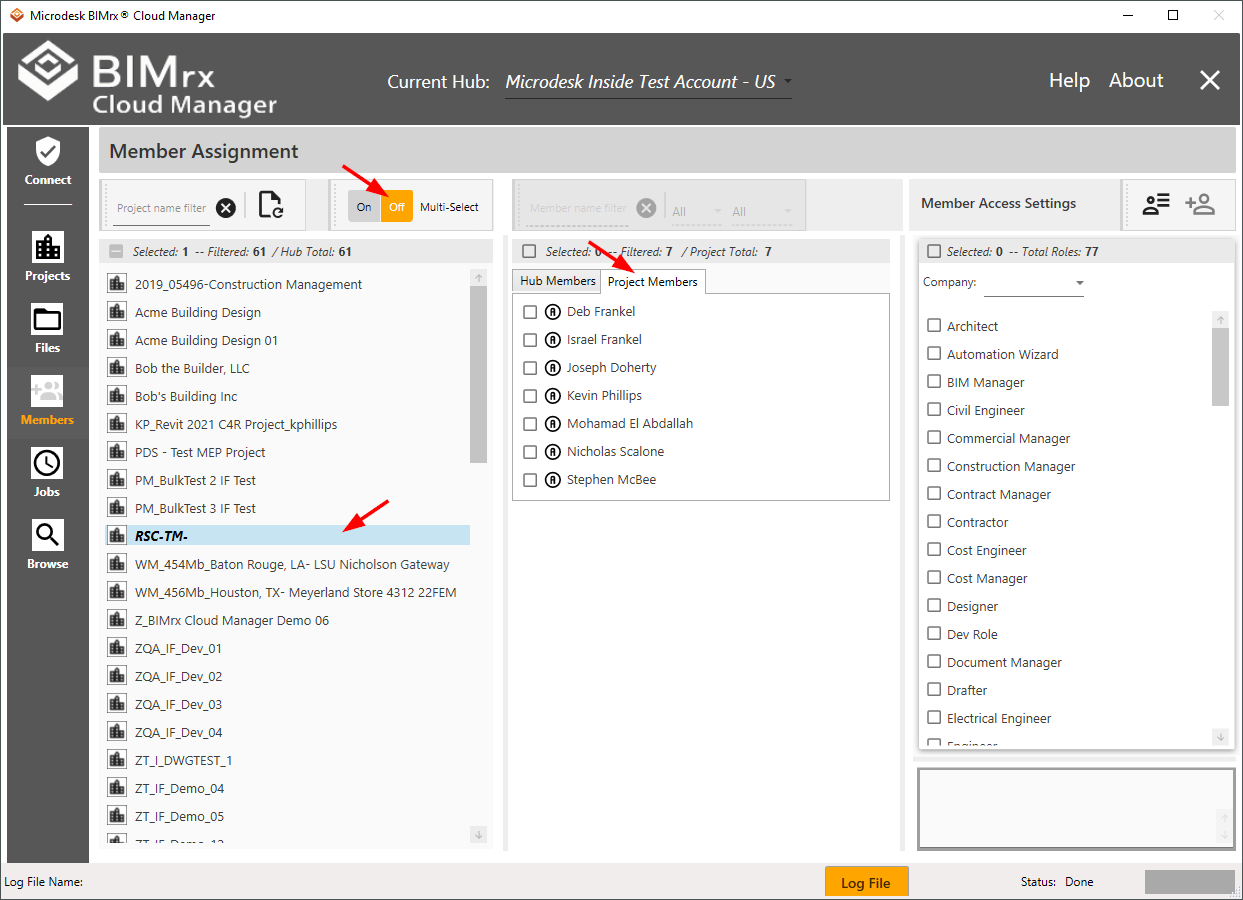Enable the Cost Manager role checkbox

(934, 578)
